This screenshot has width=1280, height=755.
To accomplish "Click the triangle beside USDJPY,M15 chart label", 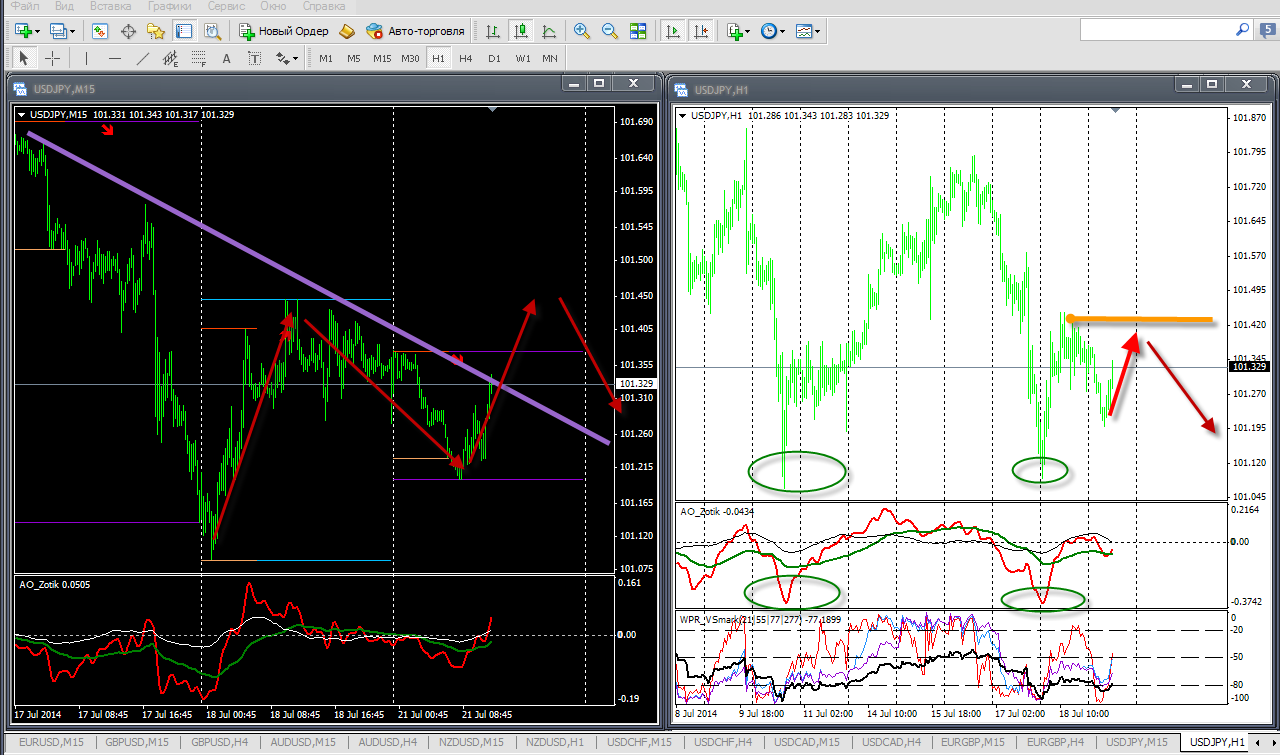I will pyautogui.click(x=23, y=115).
